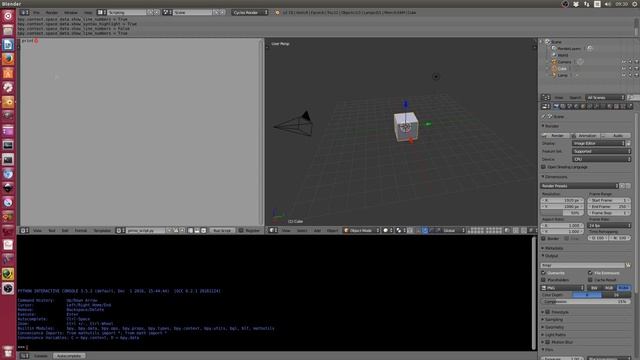The width and height of the screenshot is (640, 360).
Task: Click the add render preset plus button
Action: point(622,186)
